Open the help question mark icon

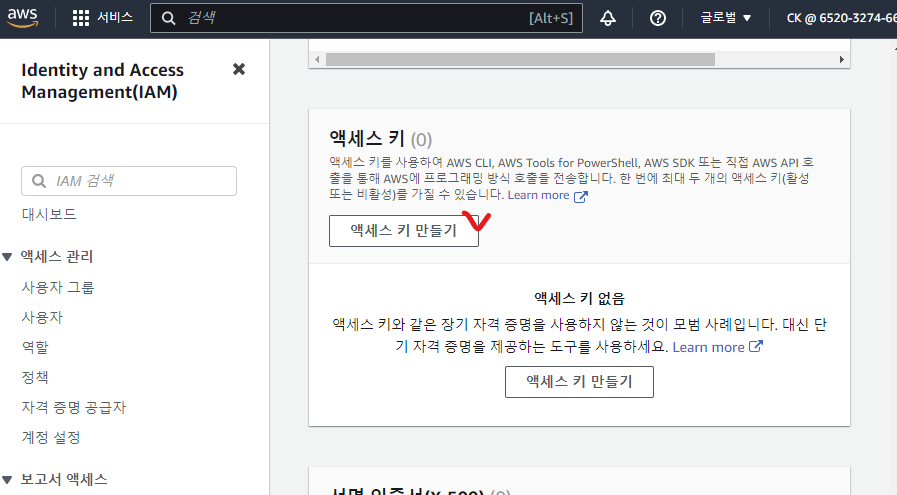658,18
